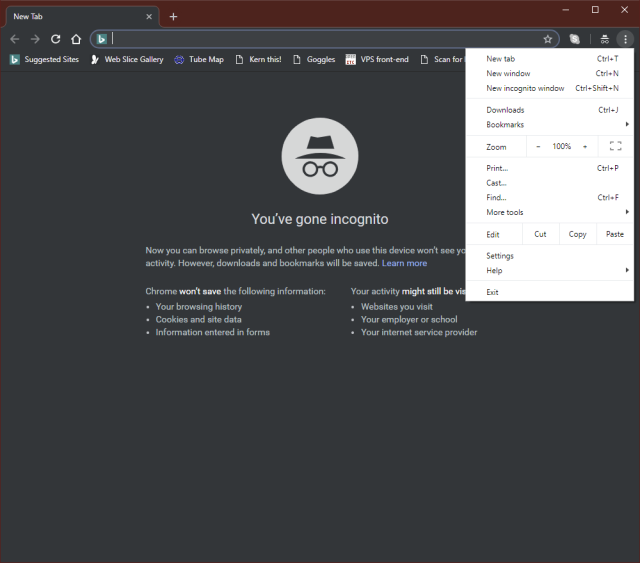Close the three-dot Chrome menu button
Screen dimensions: 640x563
pyautogui.click(x=625, y=39)
